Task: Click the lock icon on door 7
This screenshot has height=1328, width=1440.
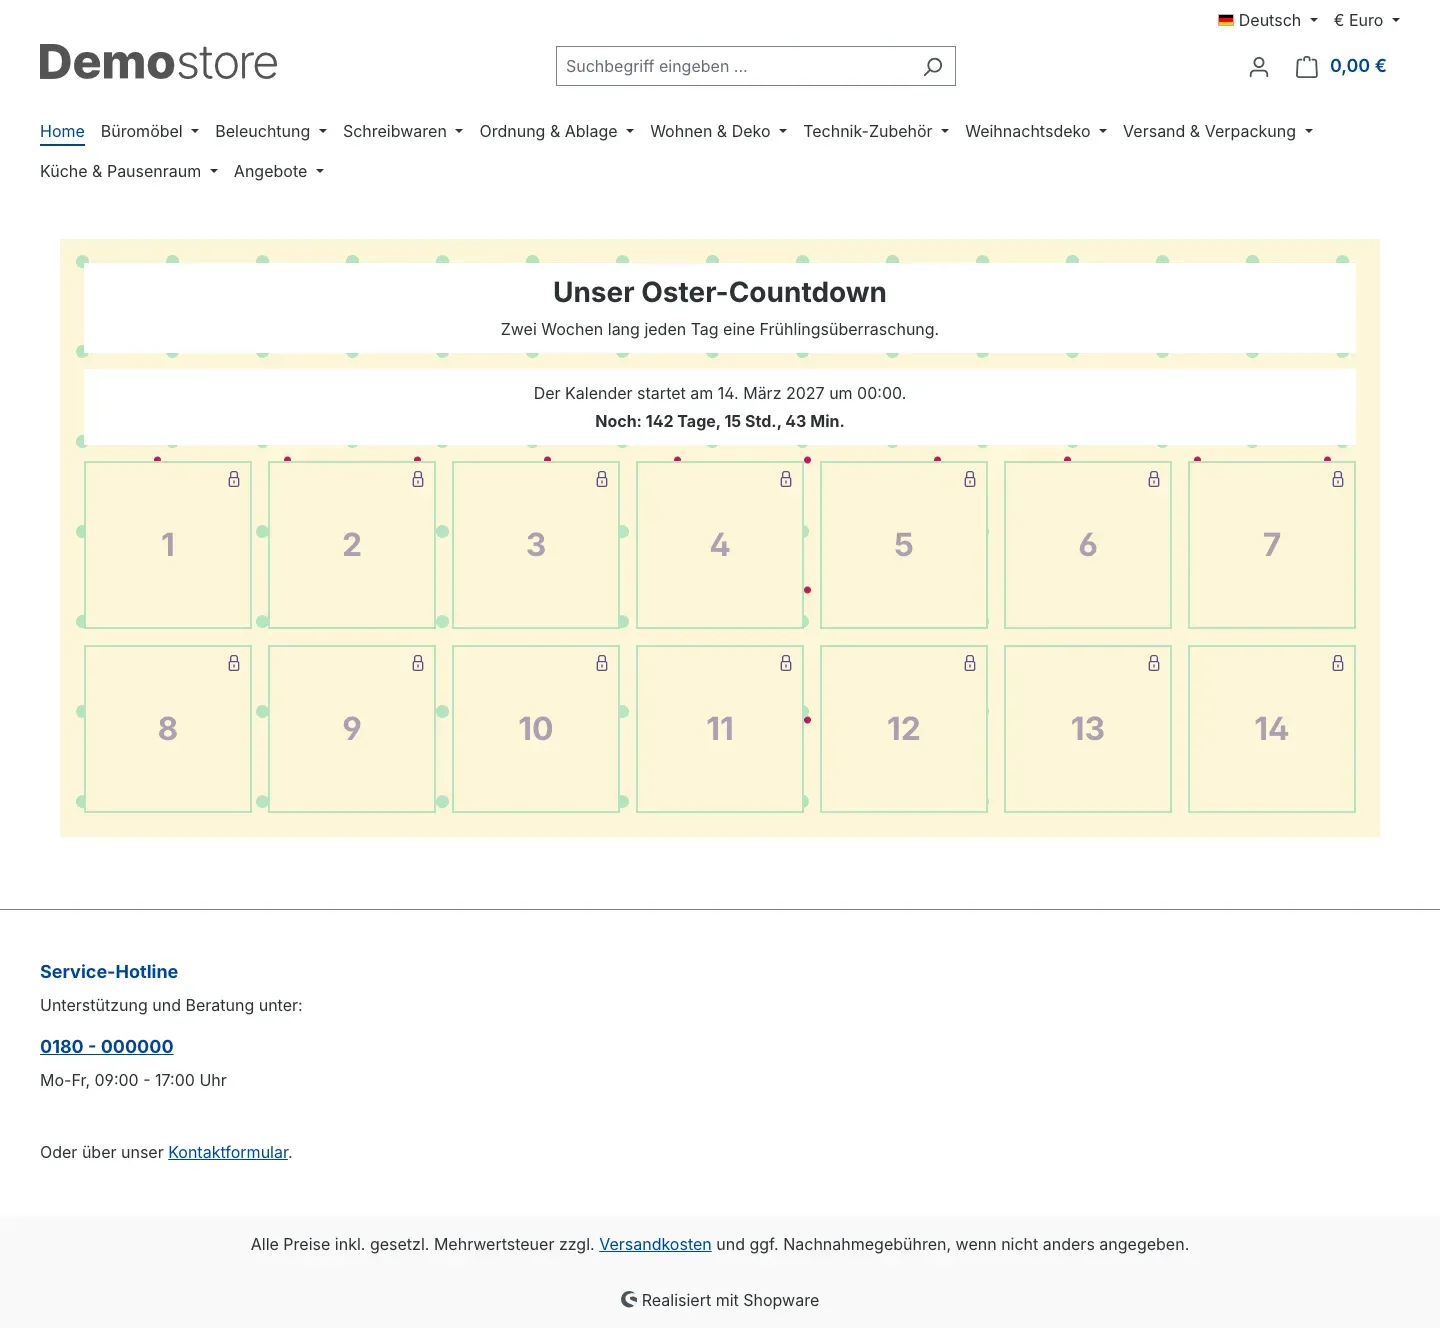Action: (1338, 479)
